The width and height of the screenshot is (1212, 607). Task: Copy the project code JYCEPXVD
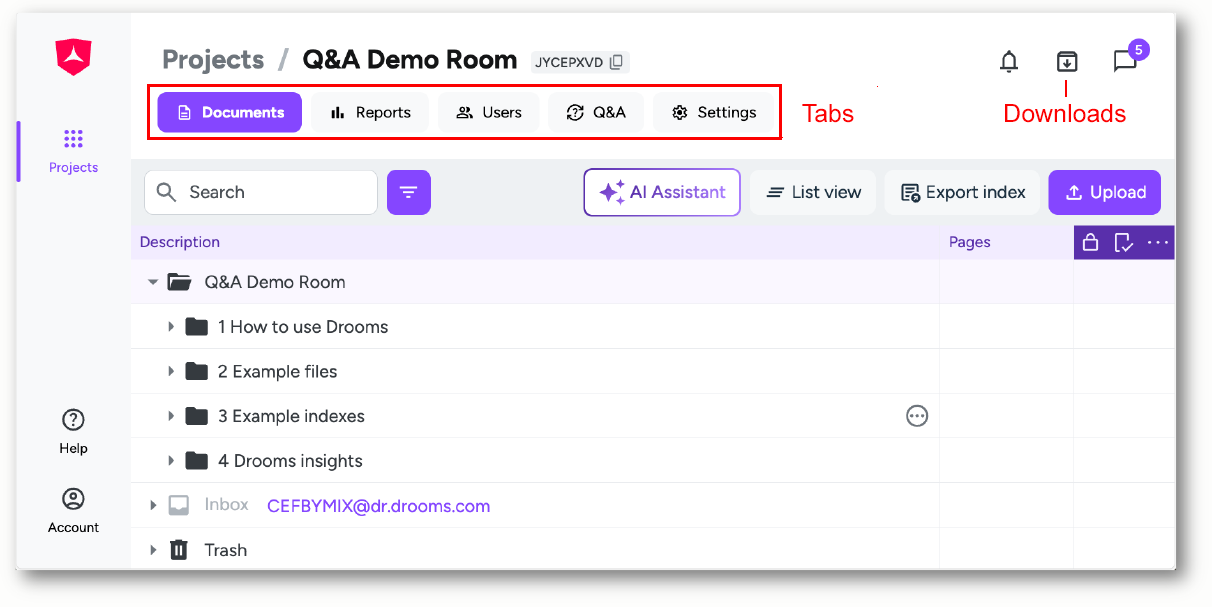tap(617, 62)
